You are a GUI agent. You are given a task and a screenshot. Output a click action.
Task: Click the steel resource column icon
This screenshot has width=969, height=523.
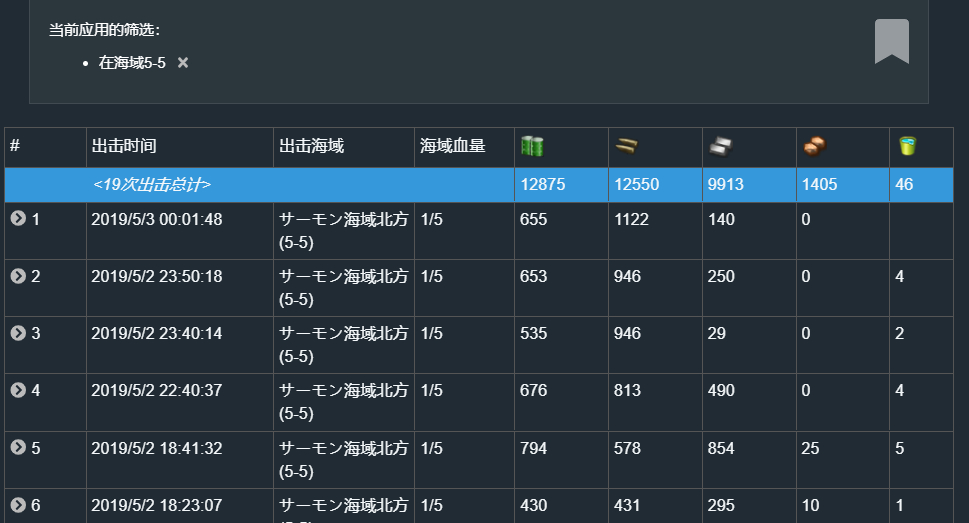click(721, 146)
